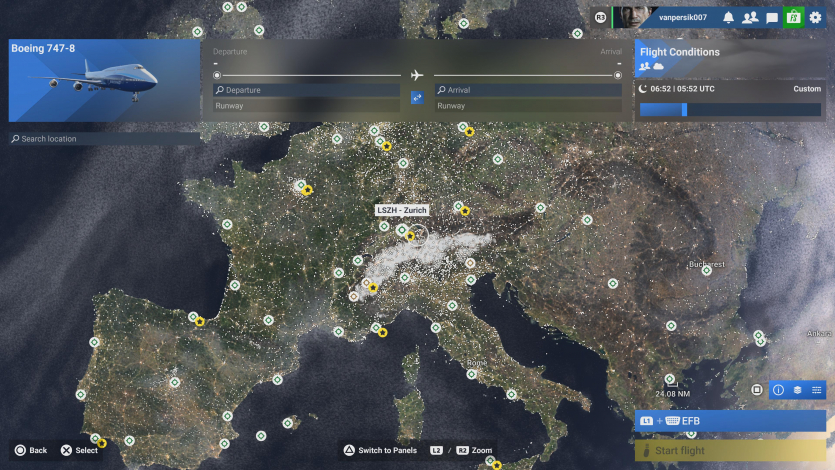Toggle the weather cloud under Flight Conditions
Screen dimensions: 835x470
click(659, 66)
